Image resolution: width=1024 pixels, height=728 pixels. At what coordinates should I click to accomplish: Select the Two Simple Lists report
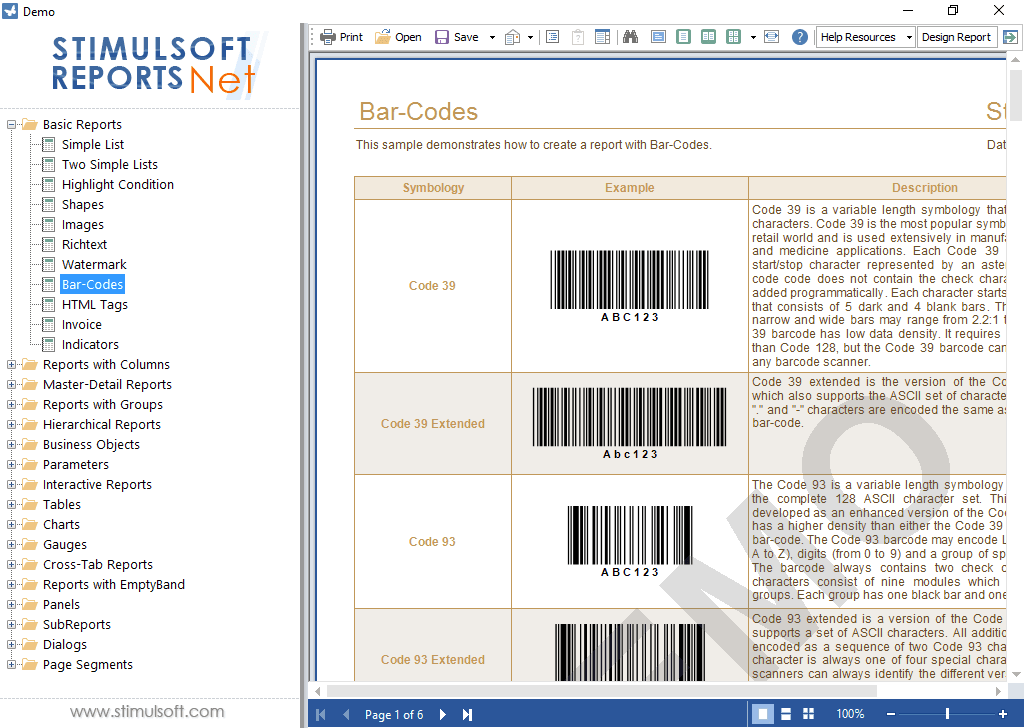pyautogui.click(x=110, y=165)
